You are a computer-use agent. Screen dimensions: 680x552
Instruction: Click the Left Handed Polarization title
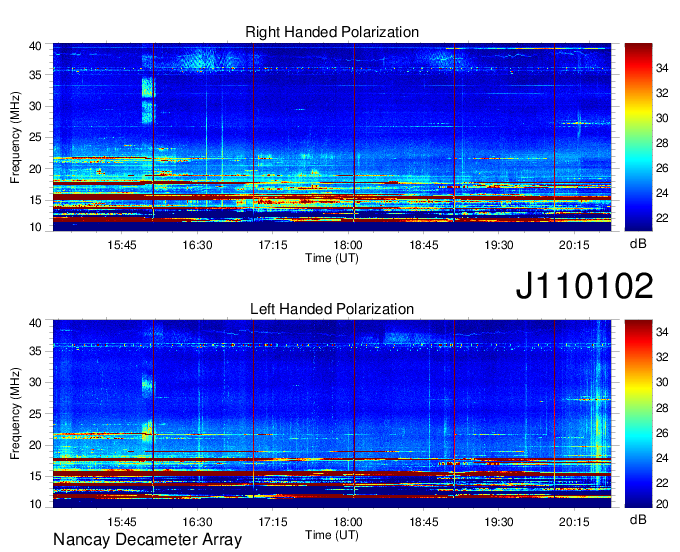click(x=332, y=309)
